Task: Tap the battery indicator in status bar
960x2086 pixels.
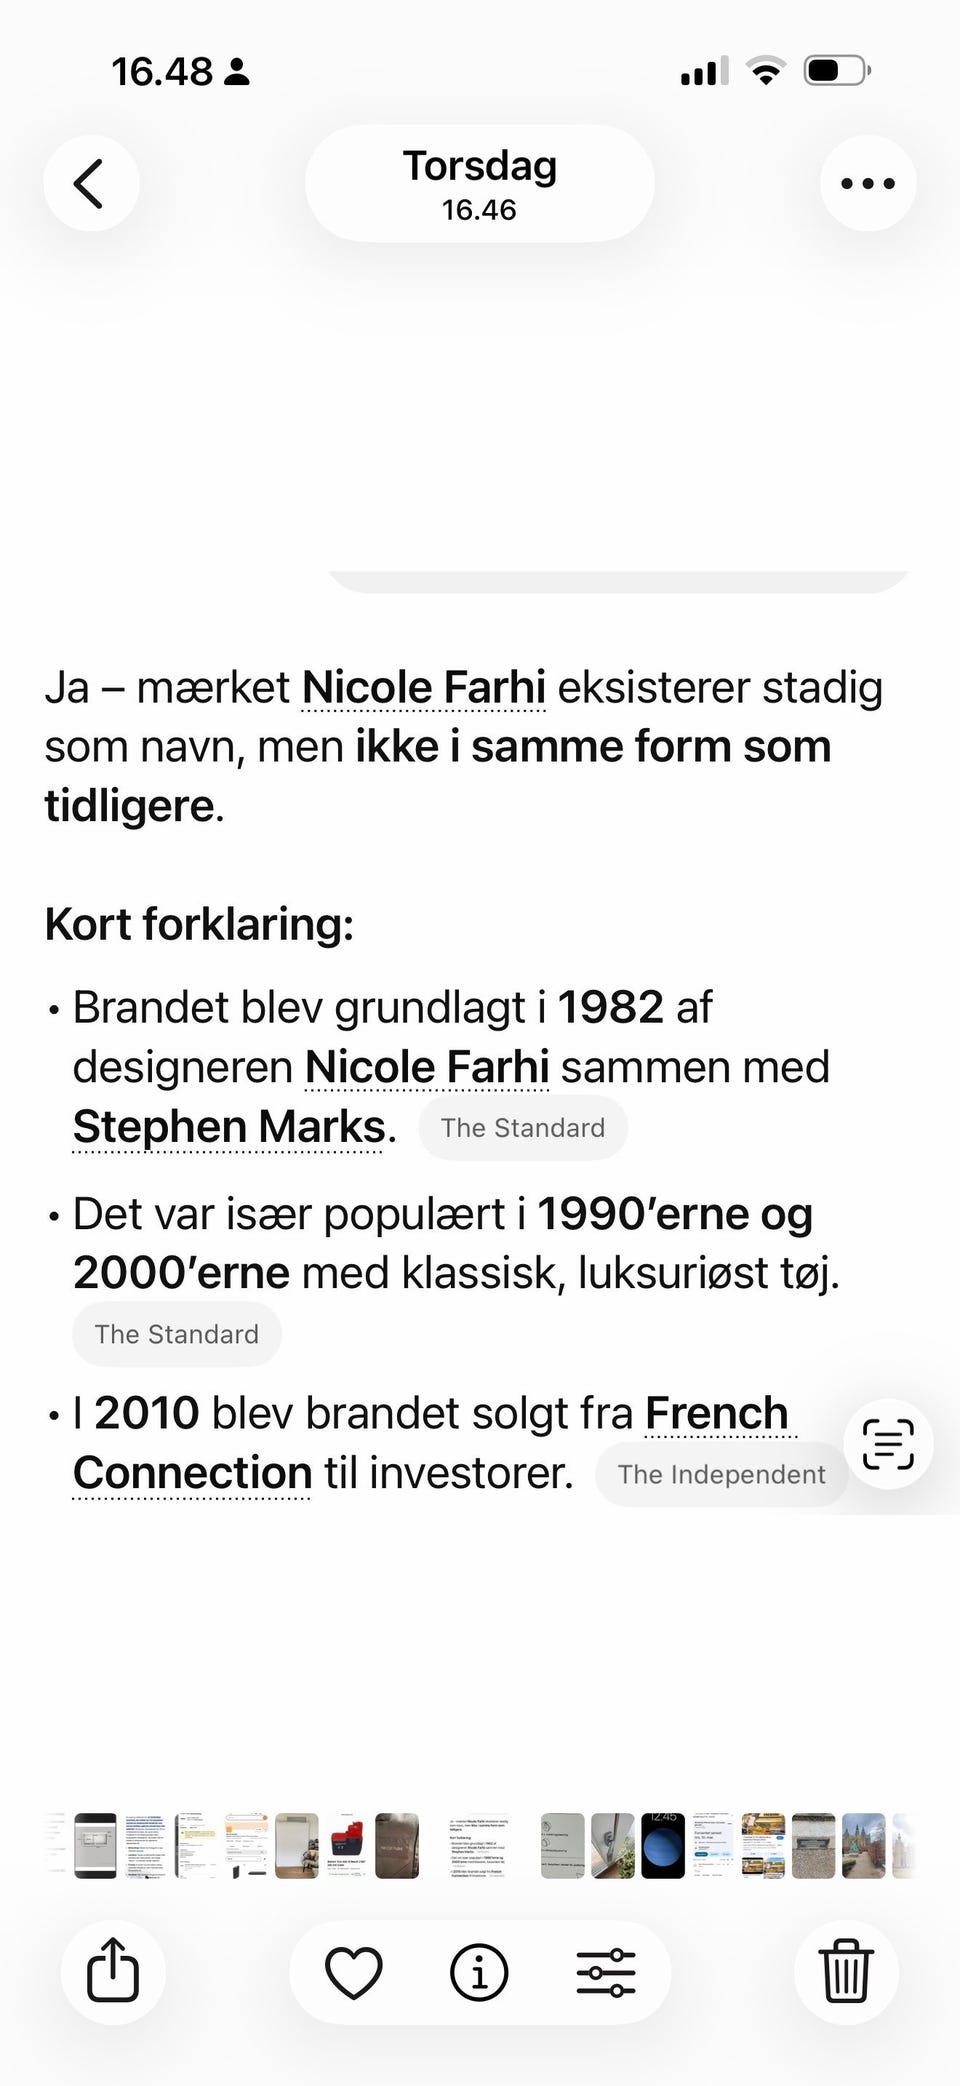Action: click(836, 71)
